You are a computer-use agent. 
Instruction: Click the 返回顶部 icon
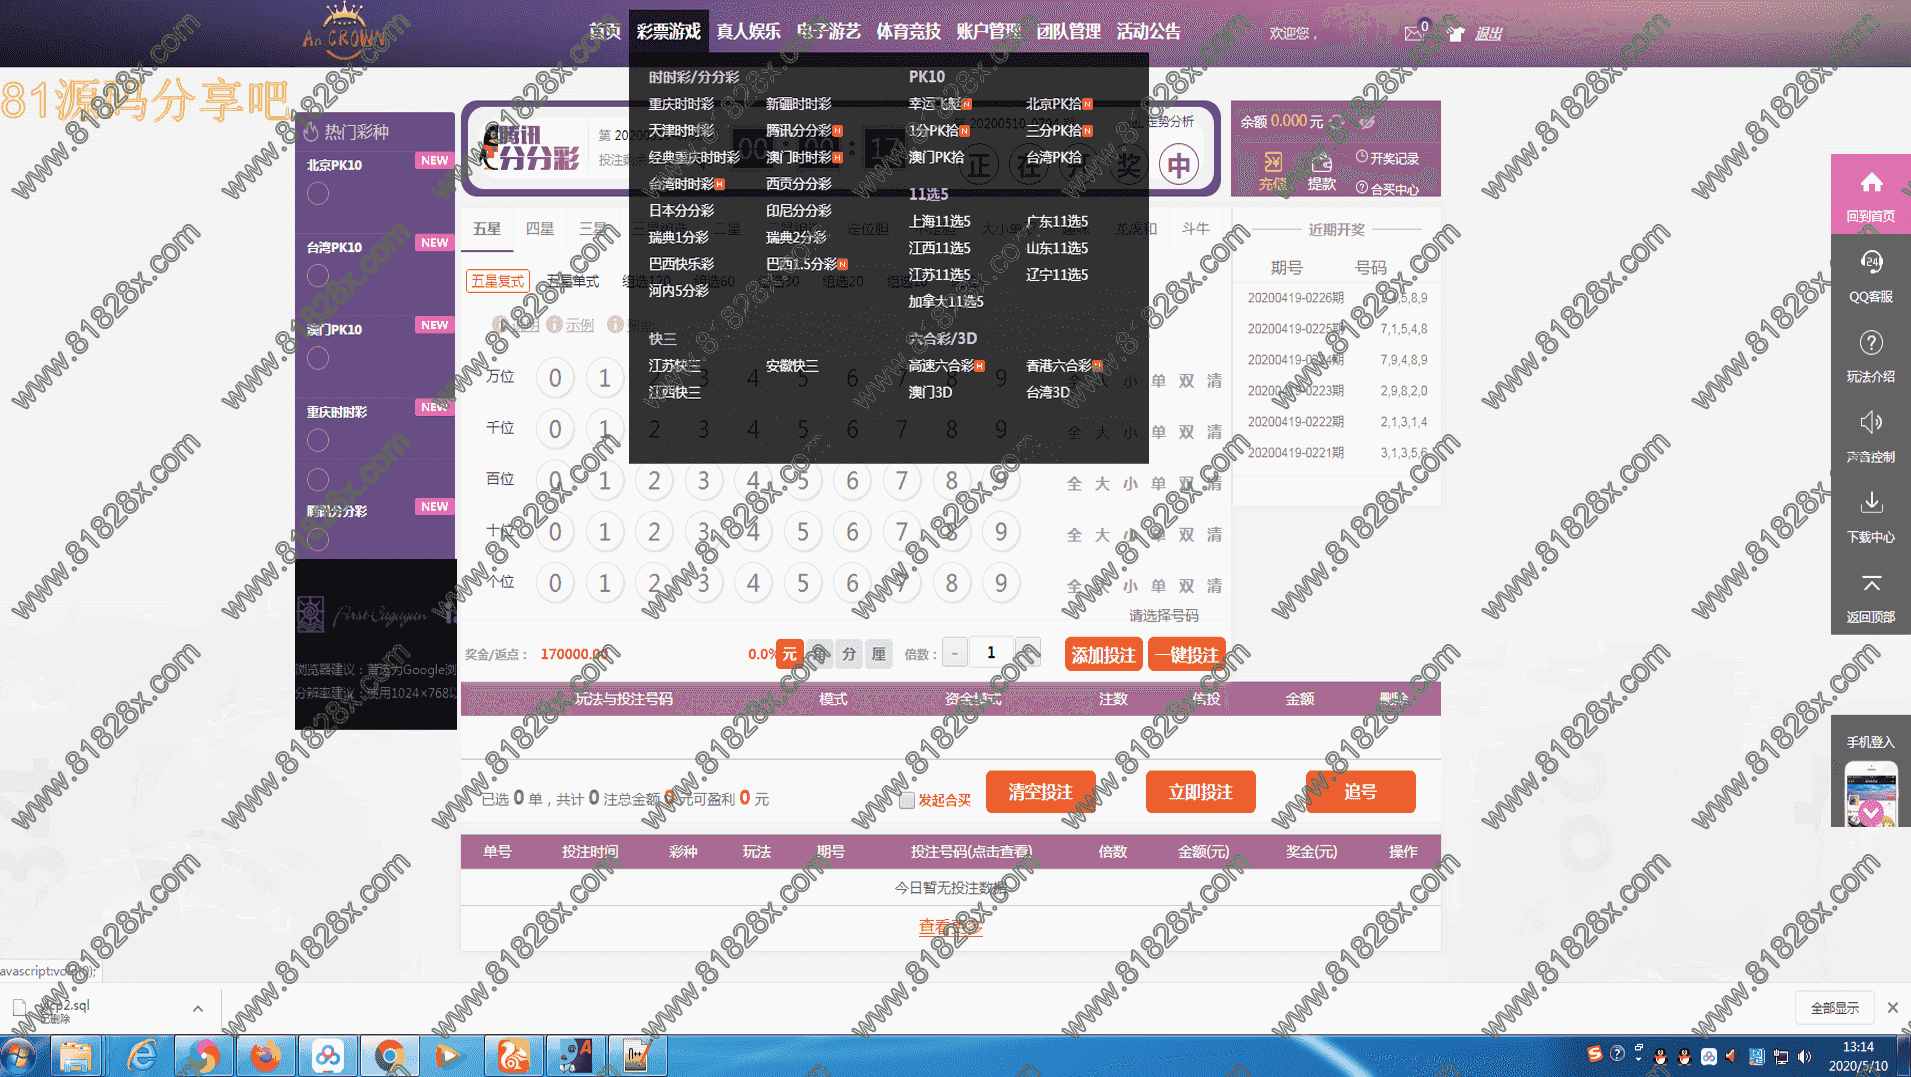click(x=1870, y=584)
